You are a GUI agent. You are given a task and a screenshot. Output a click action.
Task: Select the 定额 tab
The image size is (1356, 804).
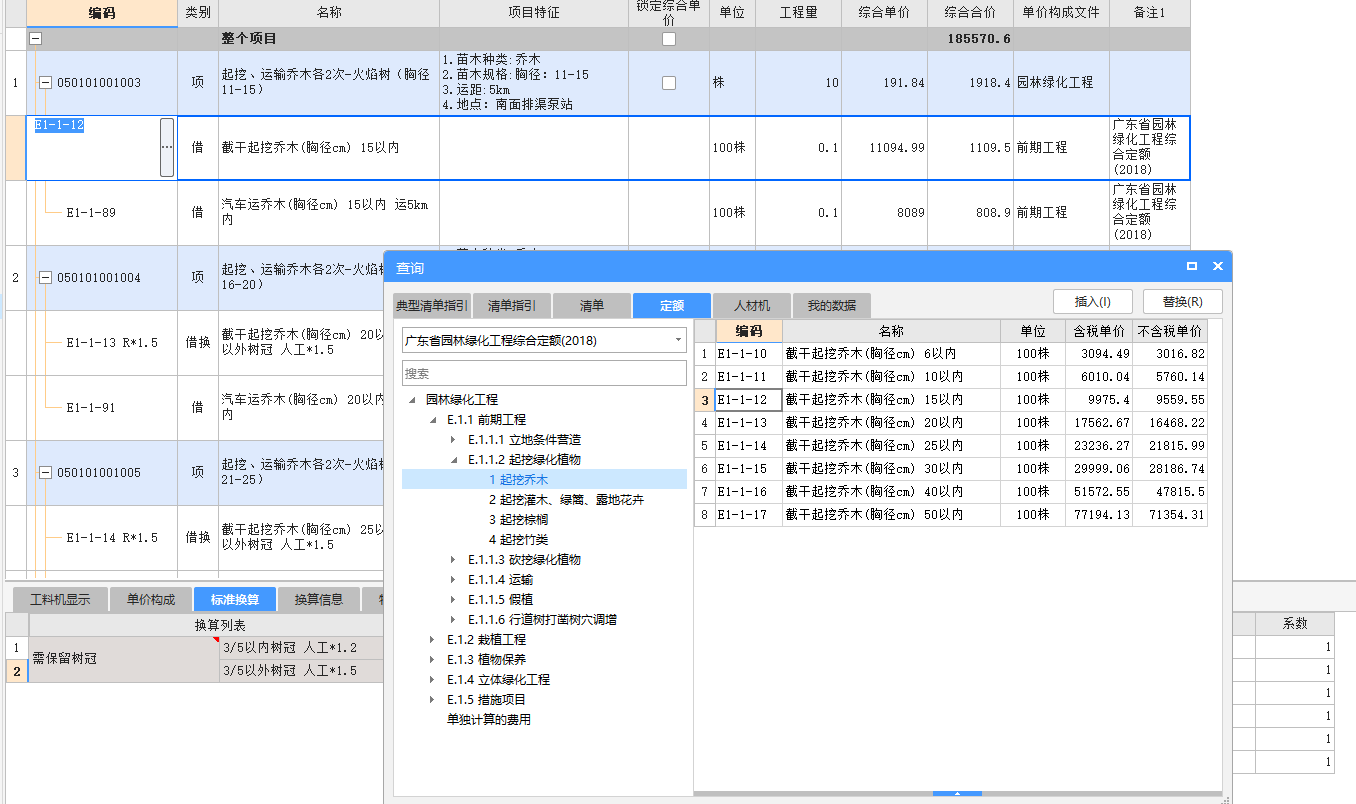672,306
